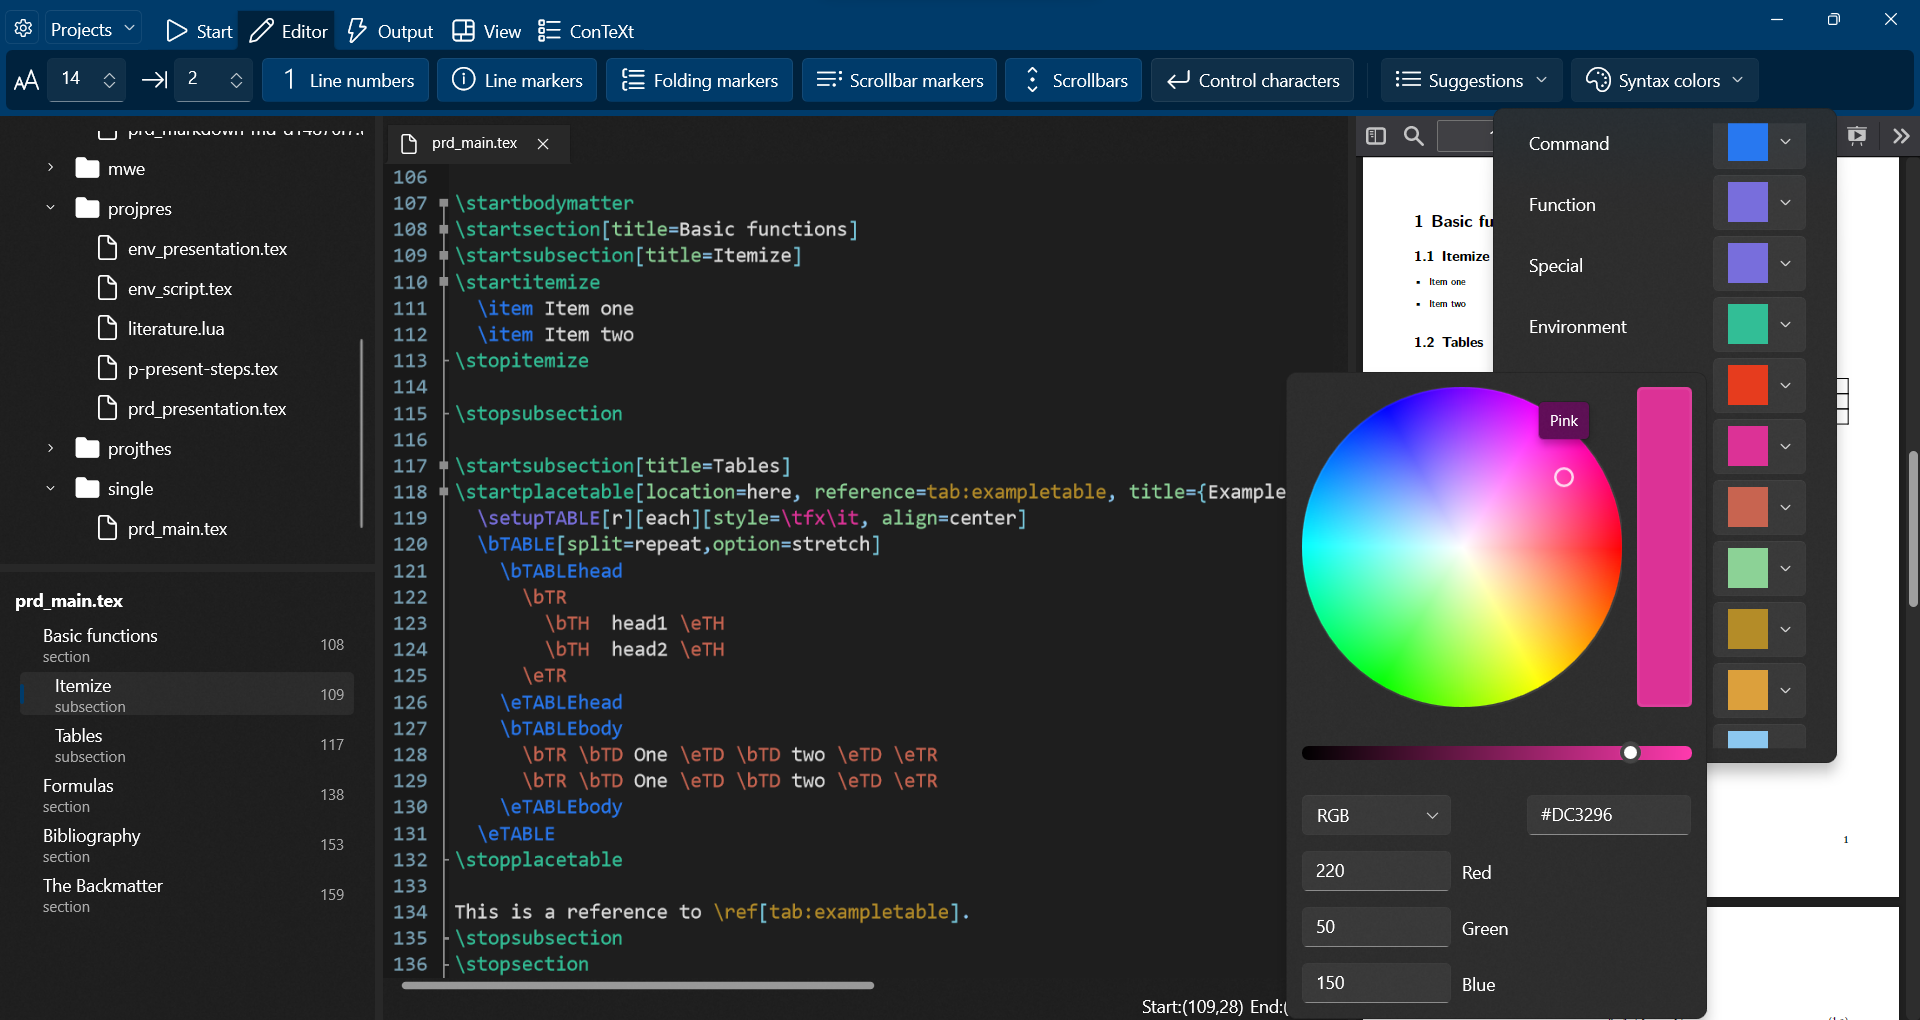
Task: Open the Projects dropdown menu
Action: point(92,30)
